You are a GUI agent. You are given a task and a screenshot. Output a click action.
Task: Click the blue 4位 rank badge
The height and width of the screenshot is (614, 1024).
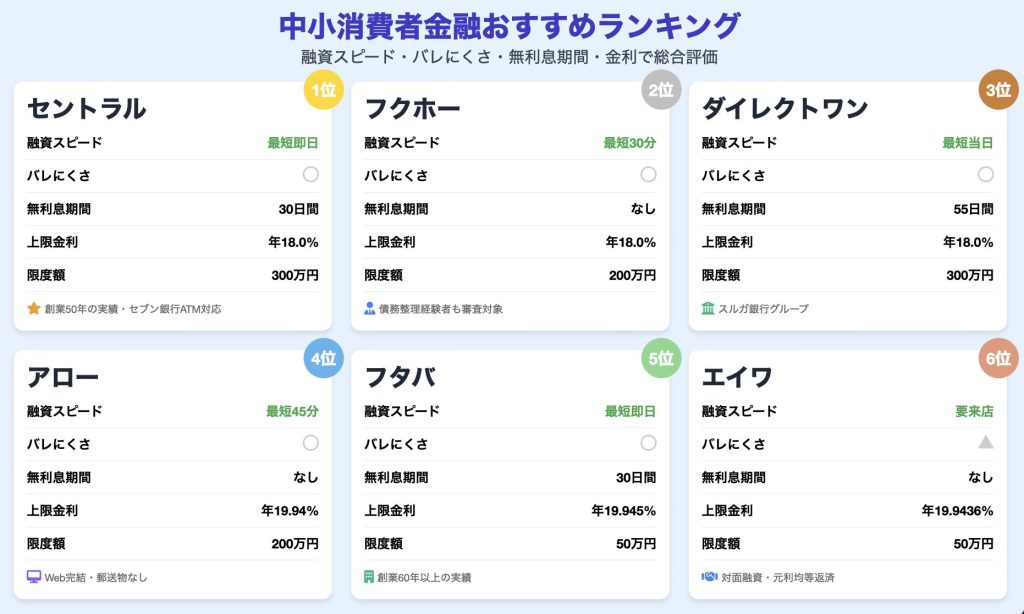(x=323, y=358)
